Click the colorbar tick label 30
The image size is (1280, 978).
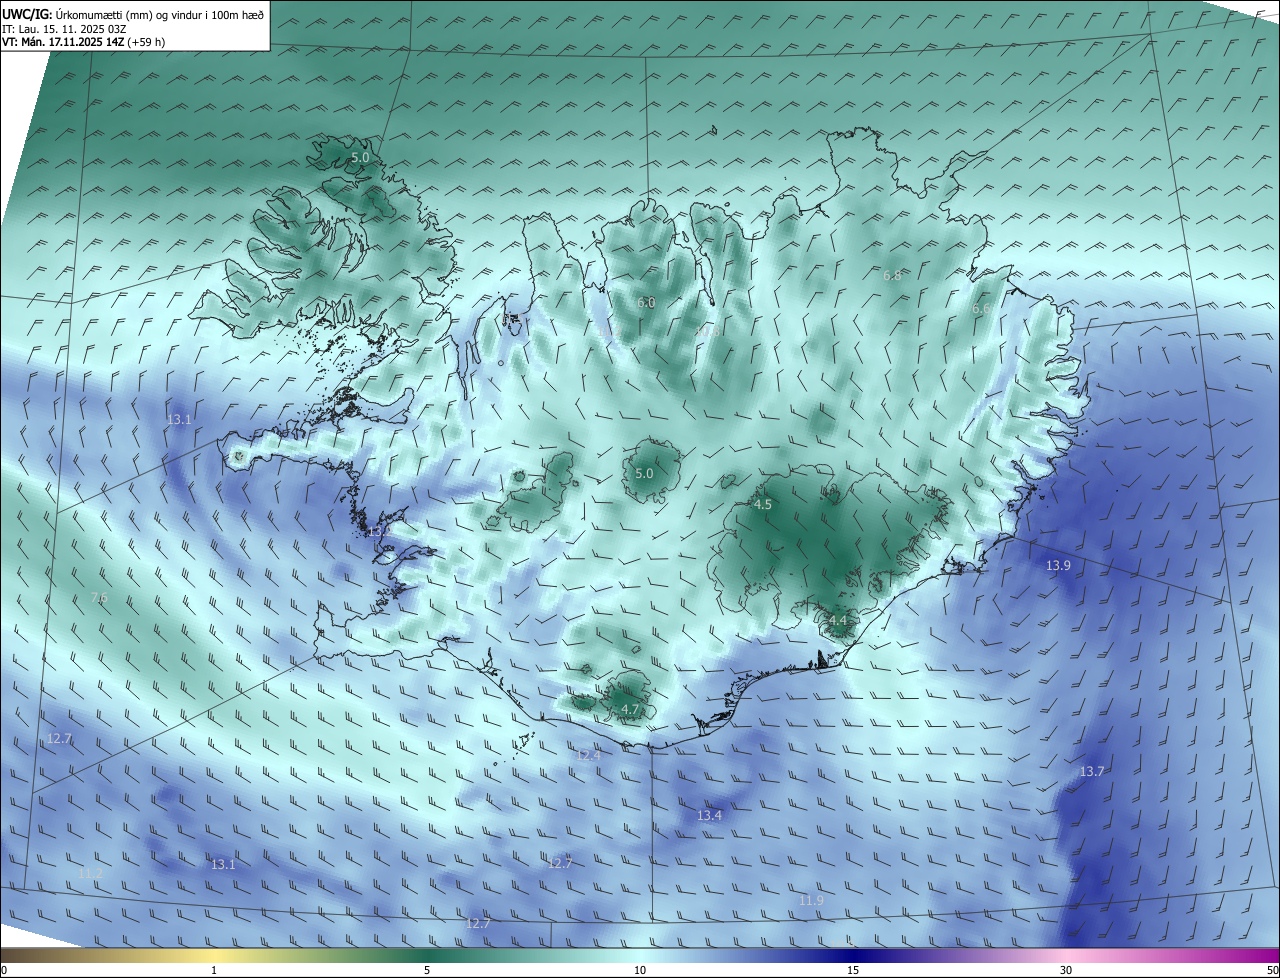coord(1066,970)
